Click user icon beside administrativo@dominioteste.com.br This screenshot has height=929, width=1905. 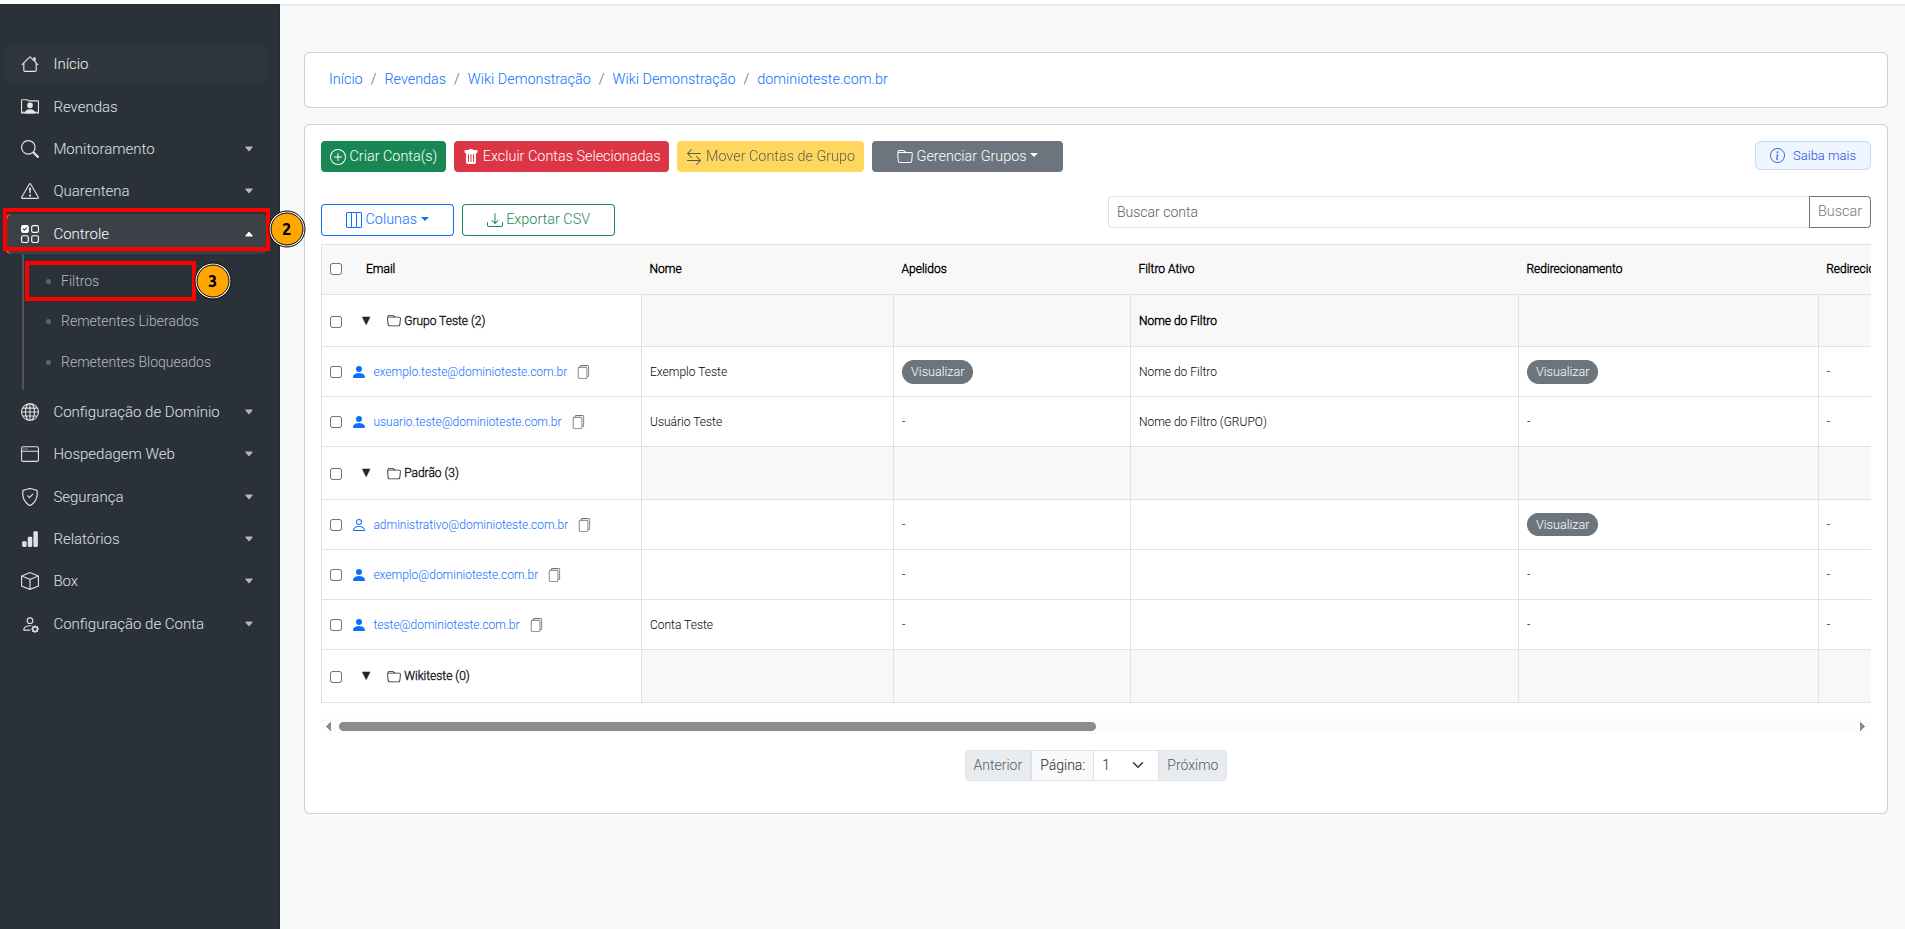tap(359, 525)
